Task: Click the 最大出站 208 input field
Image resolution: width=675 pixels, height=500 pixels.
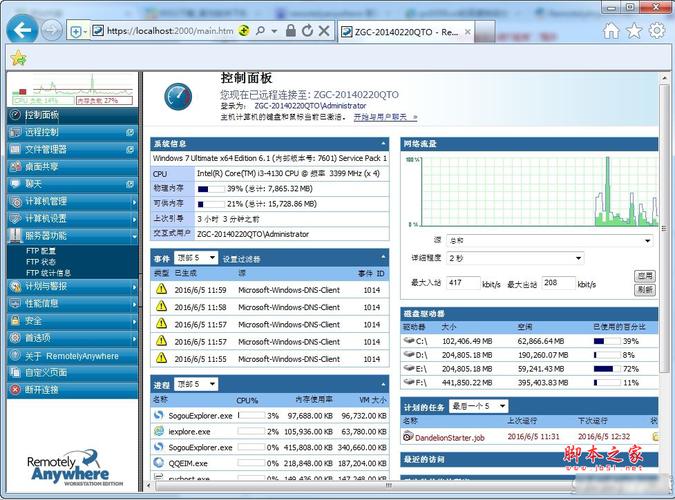Action: click(x=558, y=283)
